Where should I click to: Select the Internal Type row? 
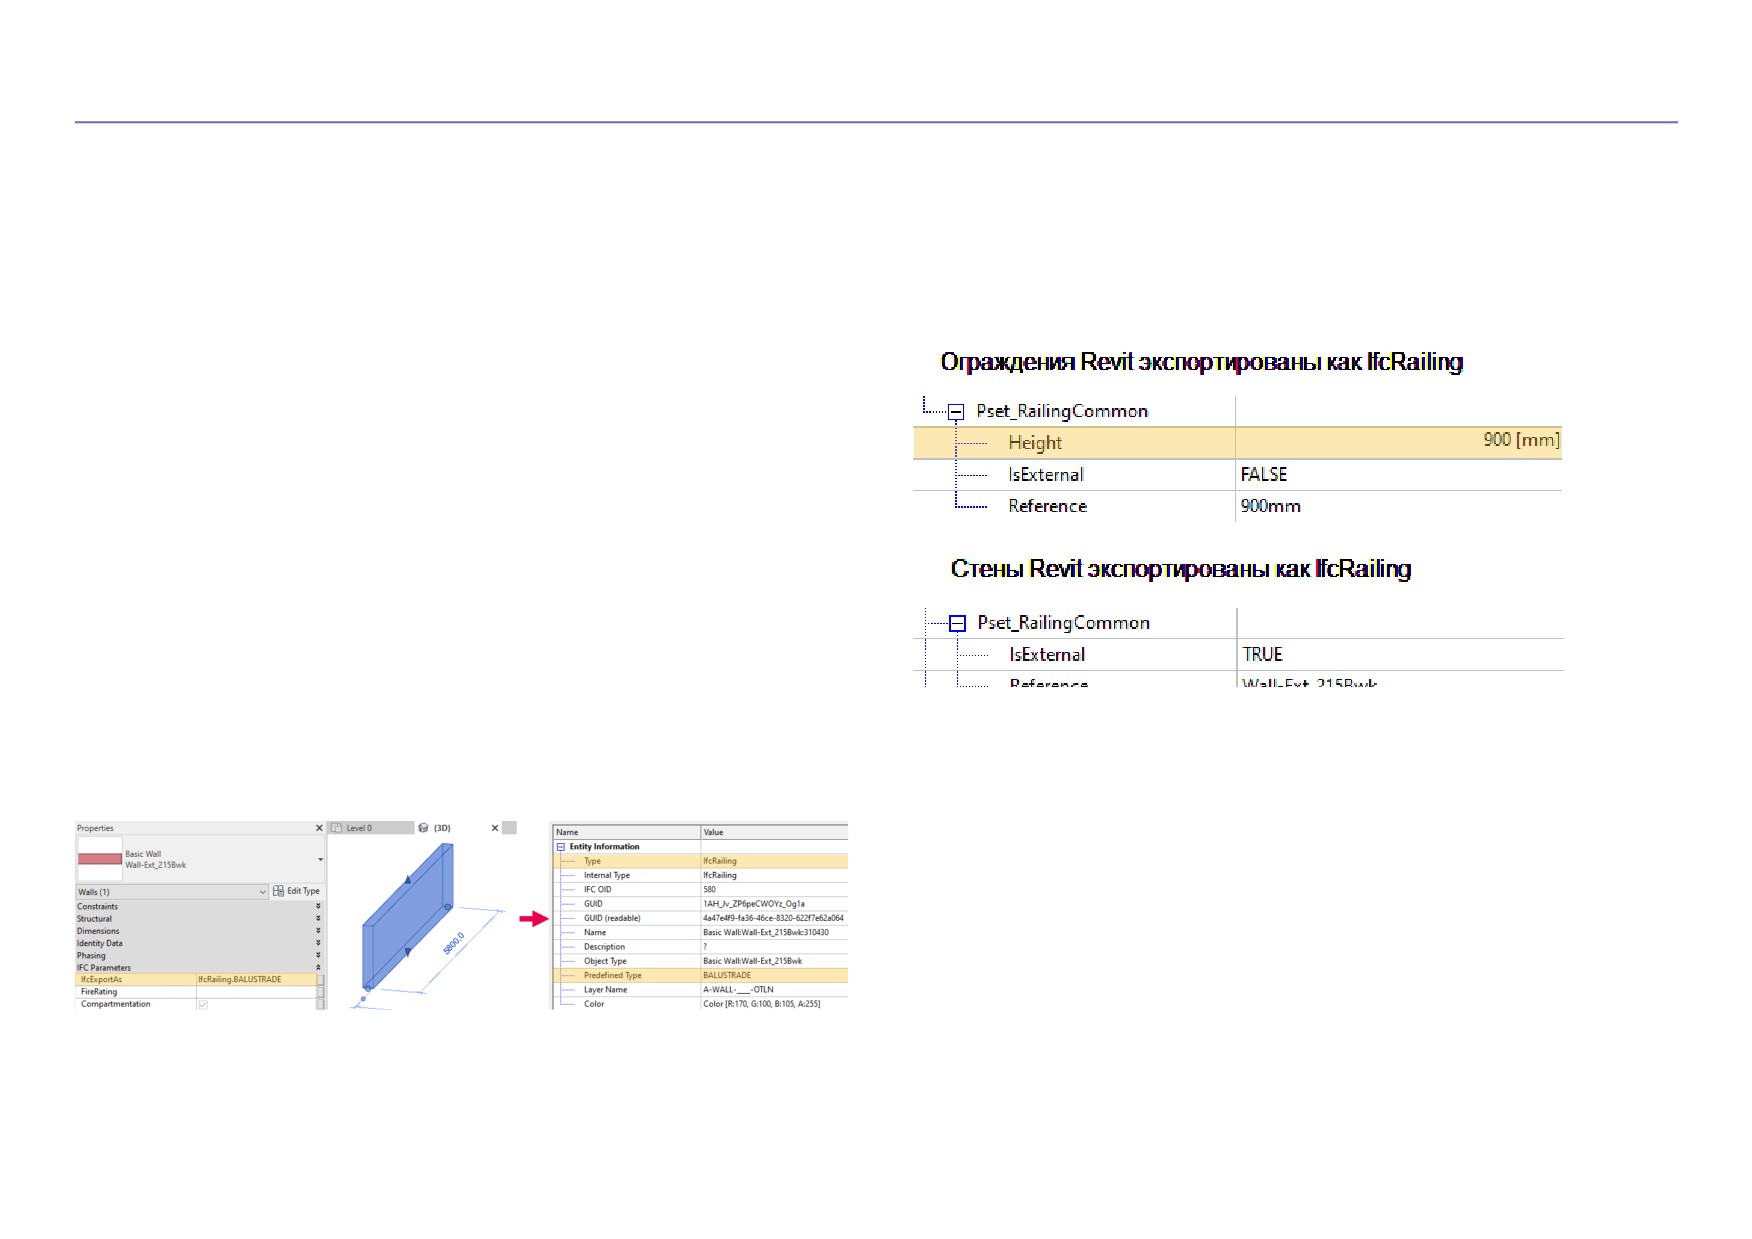click(700, 875)
